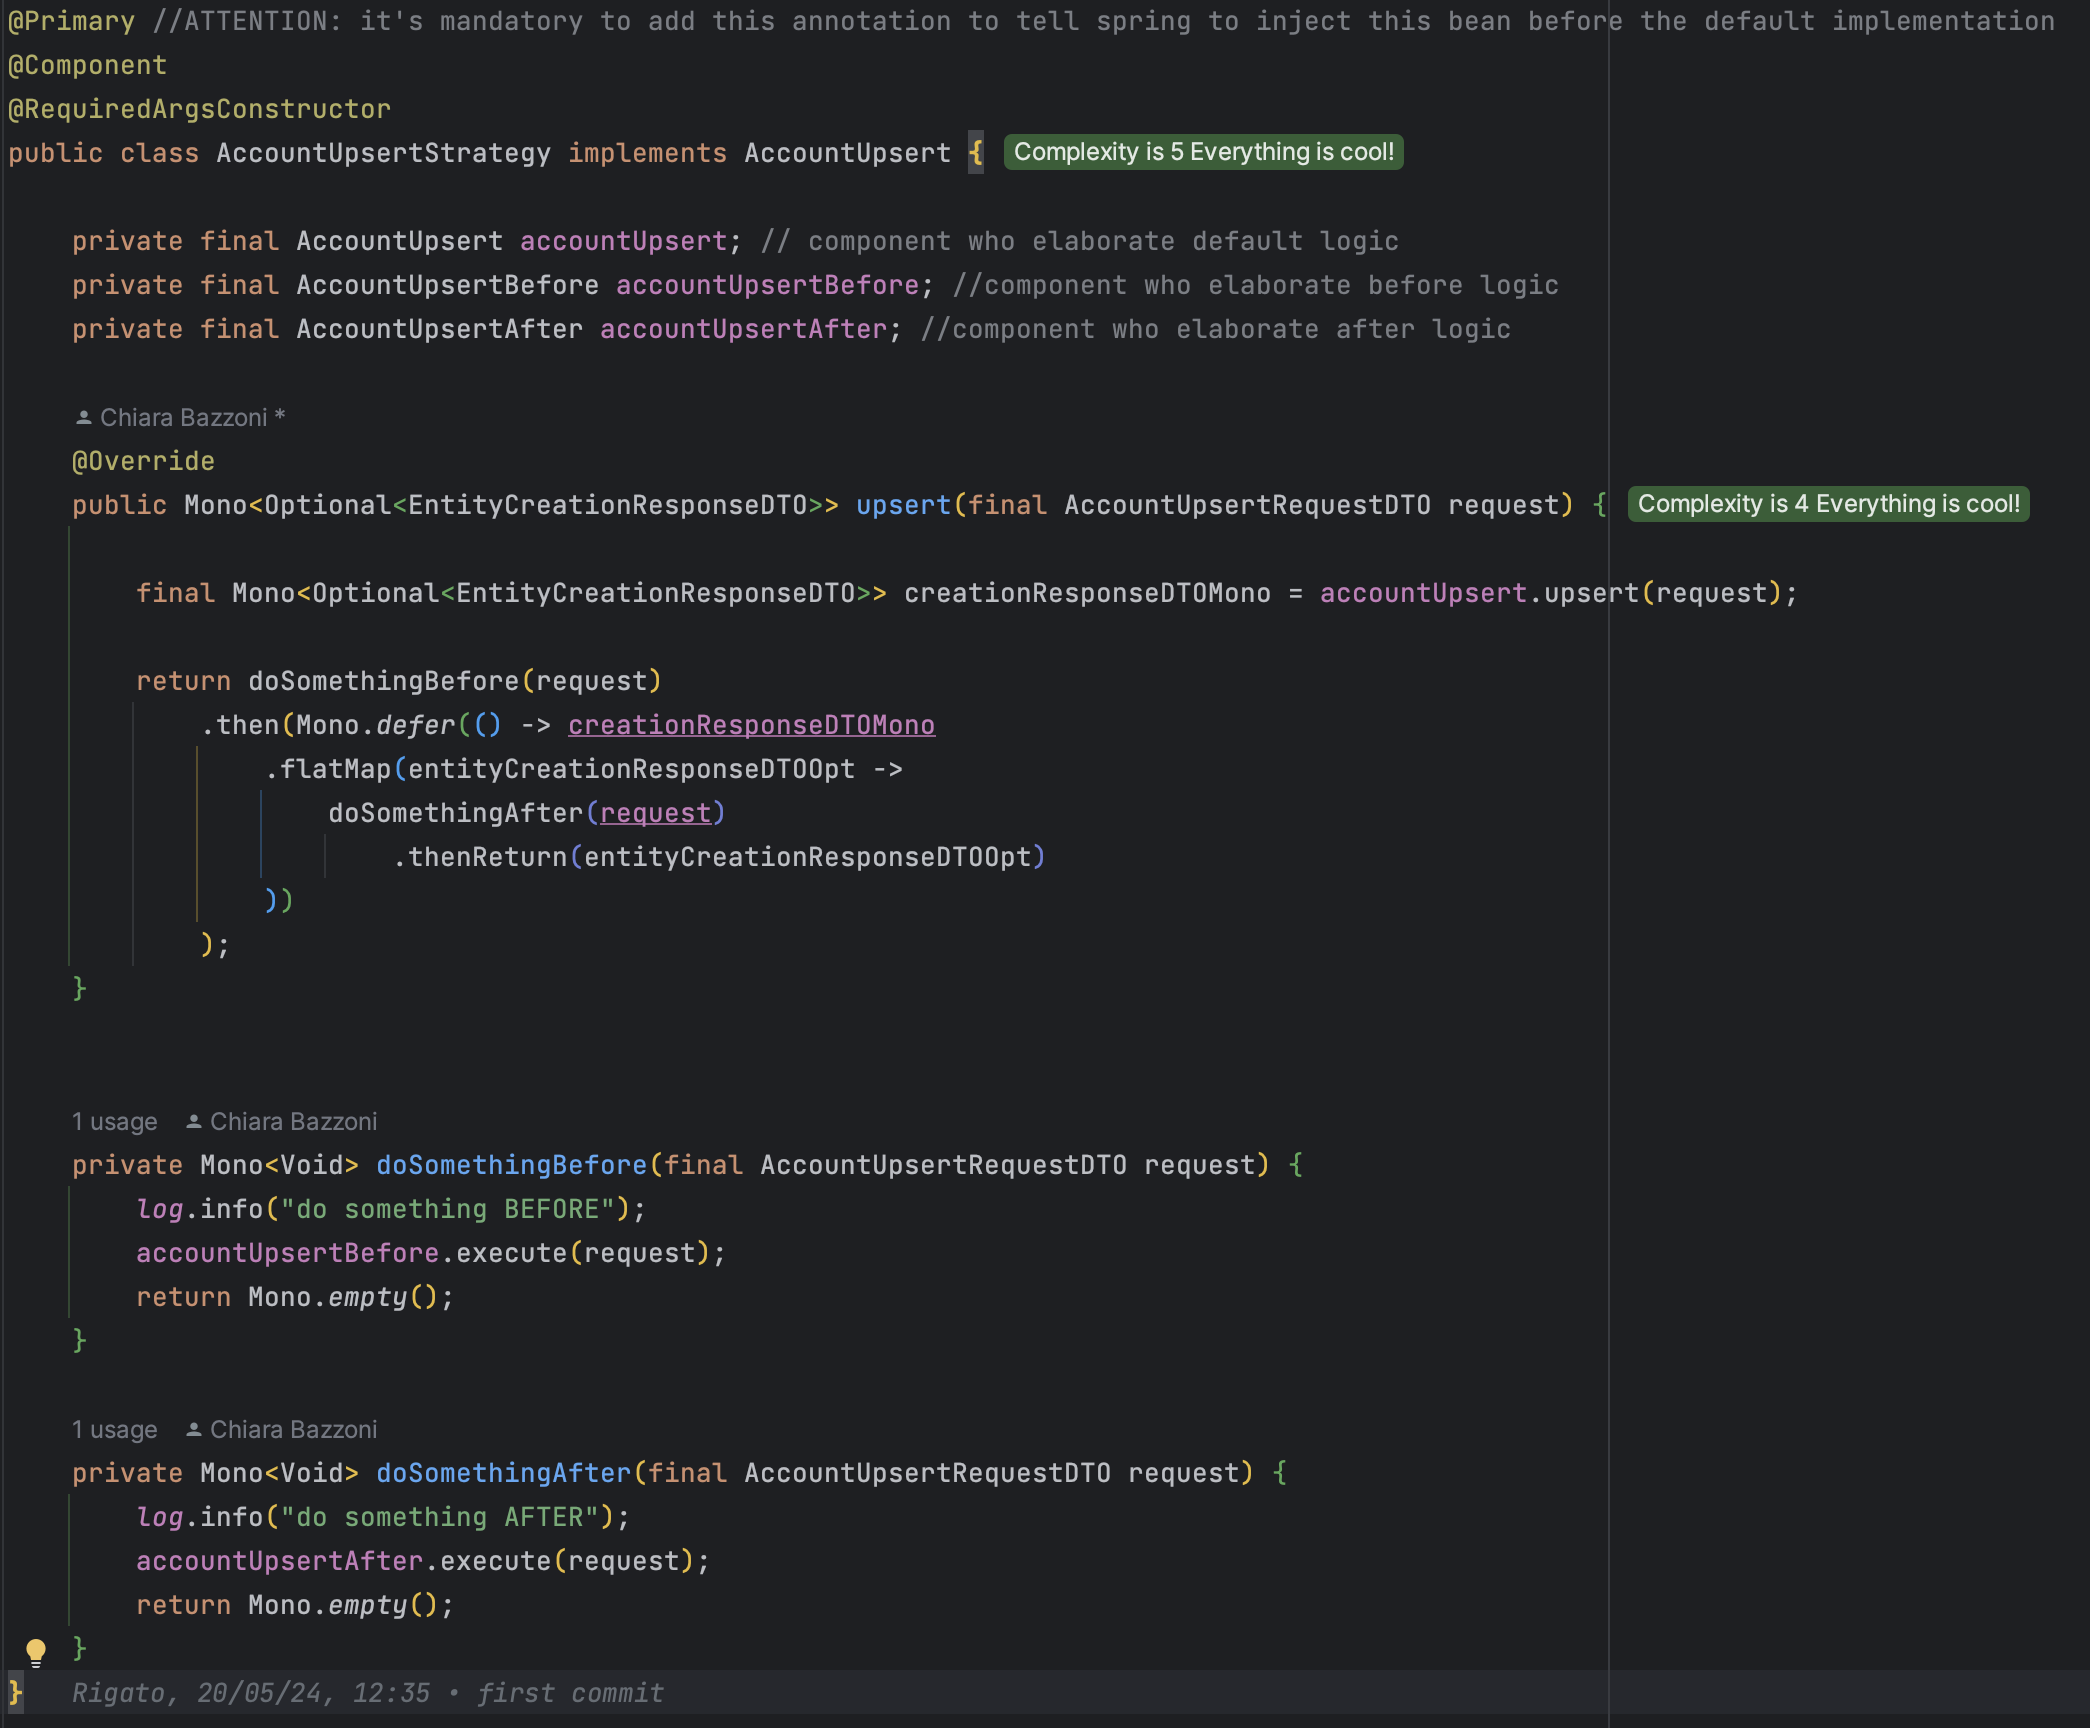The height and width of the screenshot is (1728, 2090).
Task: Click the doSomethingAfter method declaration name
Action: (x=503, y=1473)
